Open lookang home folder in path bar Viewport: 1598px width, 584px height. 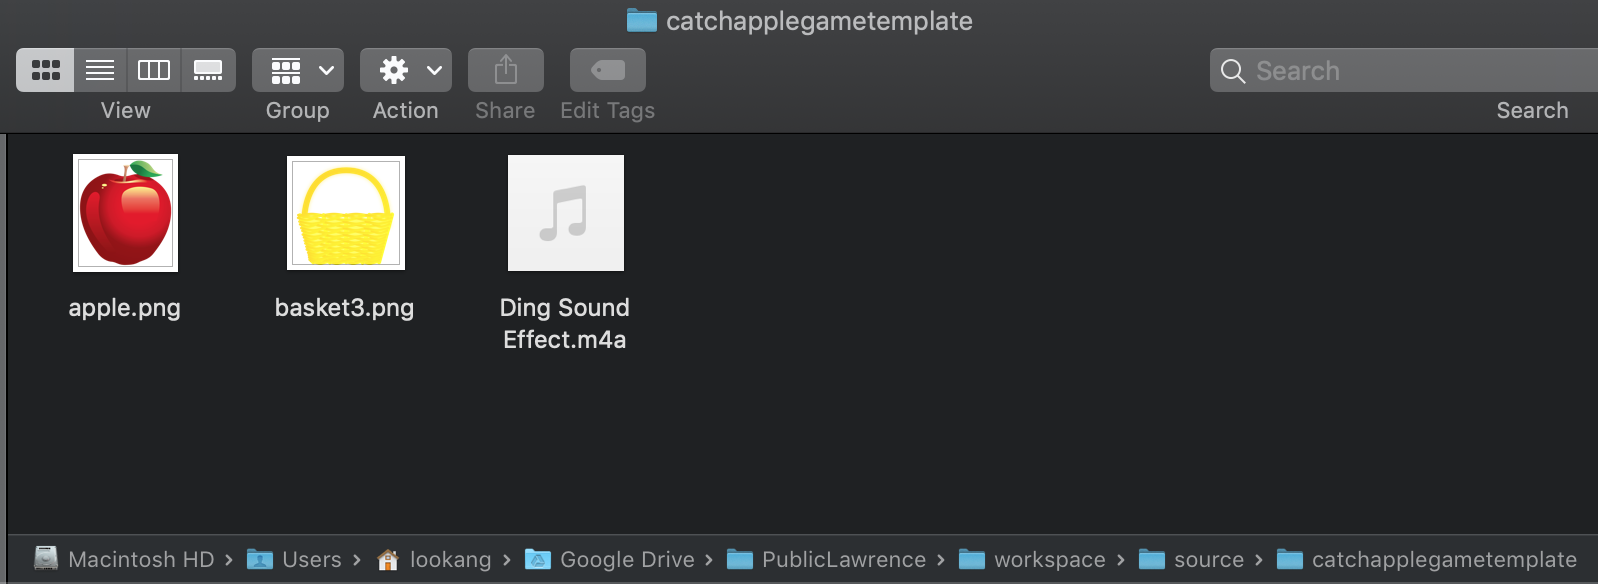pos(434,559)
